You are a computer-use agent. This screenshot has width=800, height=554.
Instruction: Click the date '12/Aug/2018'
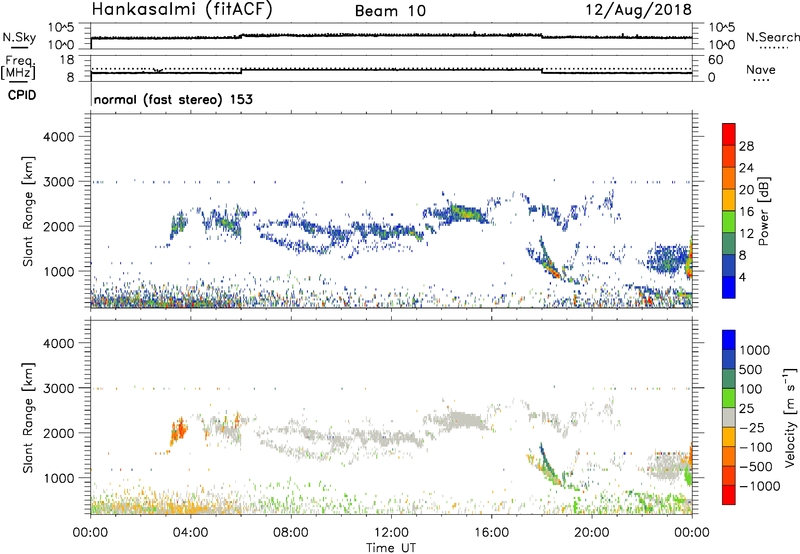(x=639, y=9)
